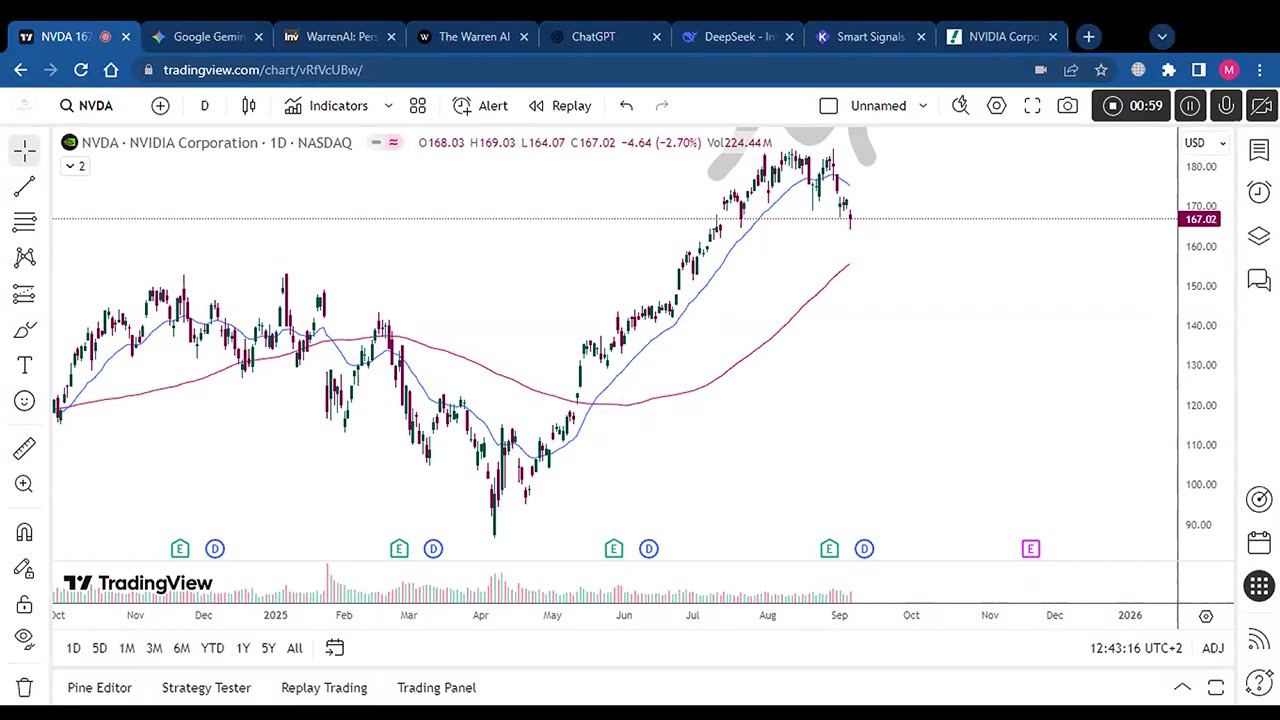The width and height of the screenshot is (1280, 720).
Task: Toggle stay in drawing mode
Action: pos(25,568)
